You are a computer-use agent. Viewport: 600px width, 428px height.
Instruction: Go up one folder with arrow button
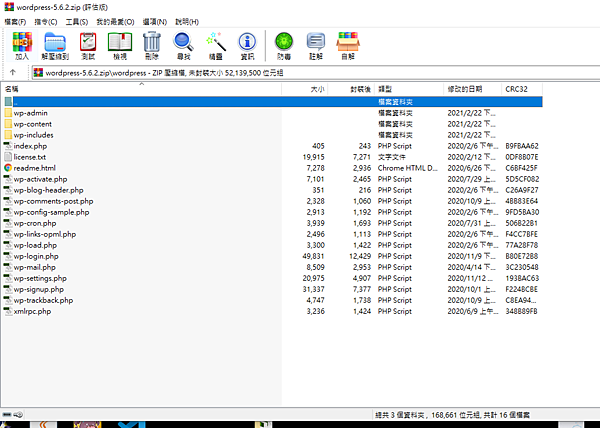13,72
